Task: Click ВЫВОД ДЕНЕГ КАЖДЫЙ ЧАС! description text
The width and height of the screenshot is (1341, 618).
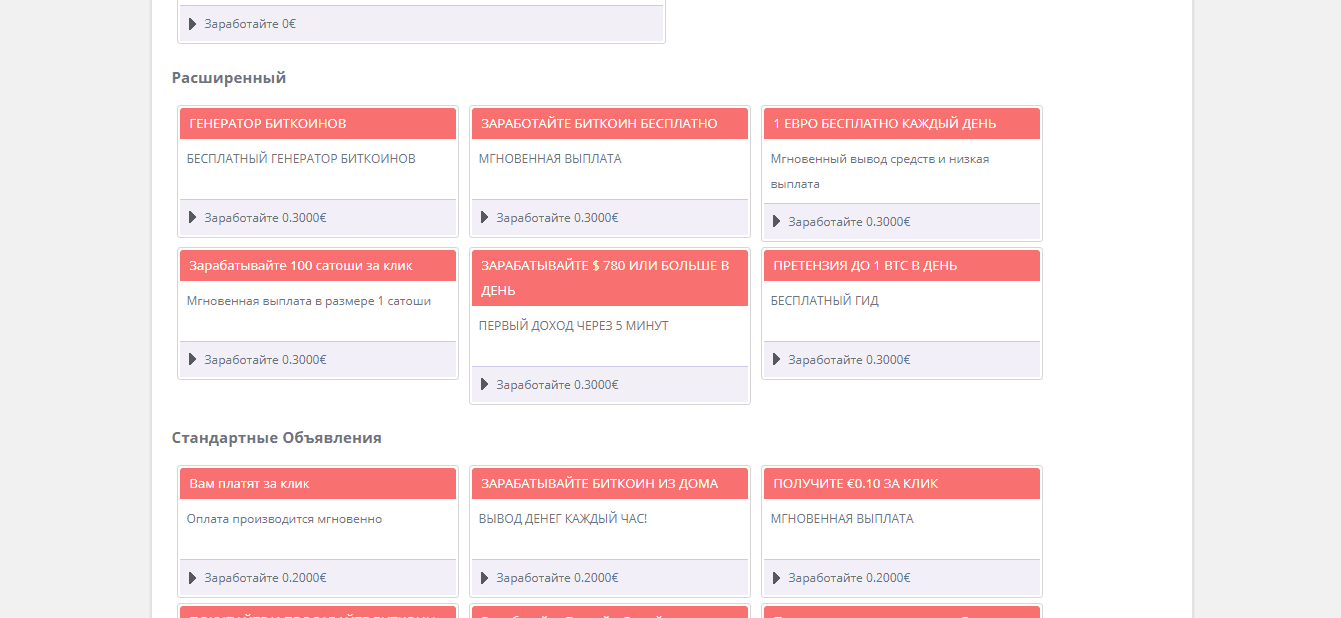Action: point(563,519)
